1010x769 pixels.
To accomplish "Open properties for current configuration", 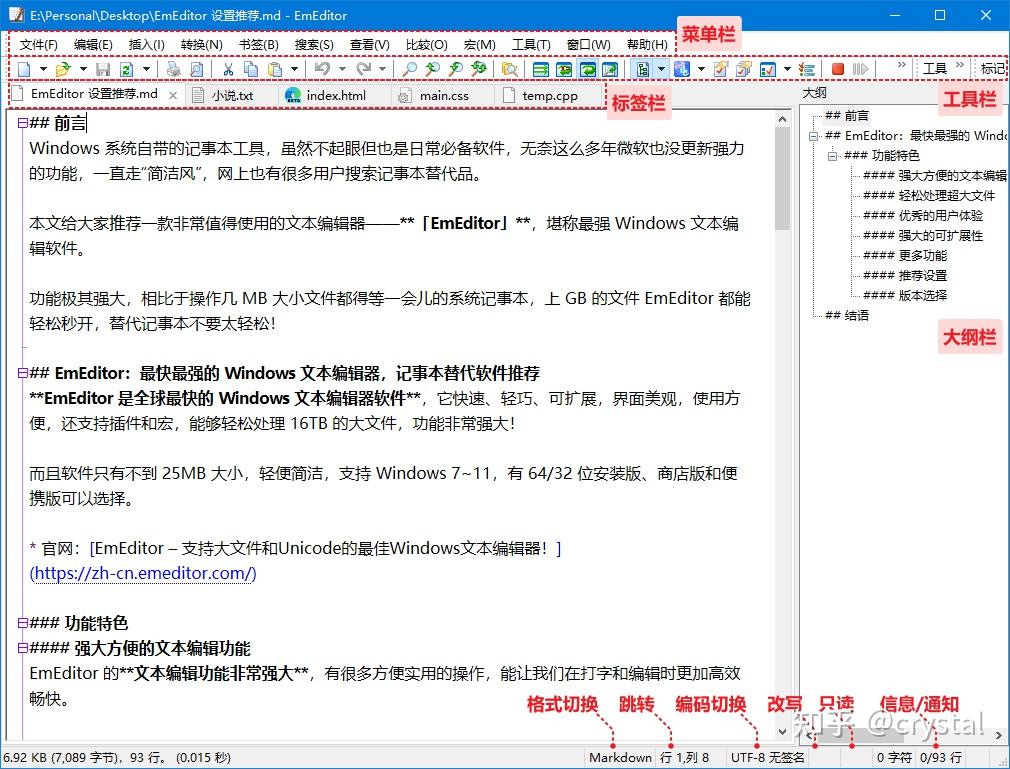I will click(721, 69).
